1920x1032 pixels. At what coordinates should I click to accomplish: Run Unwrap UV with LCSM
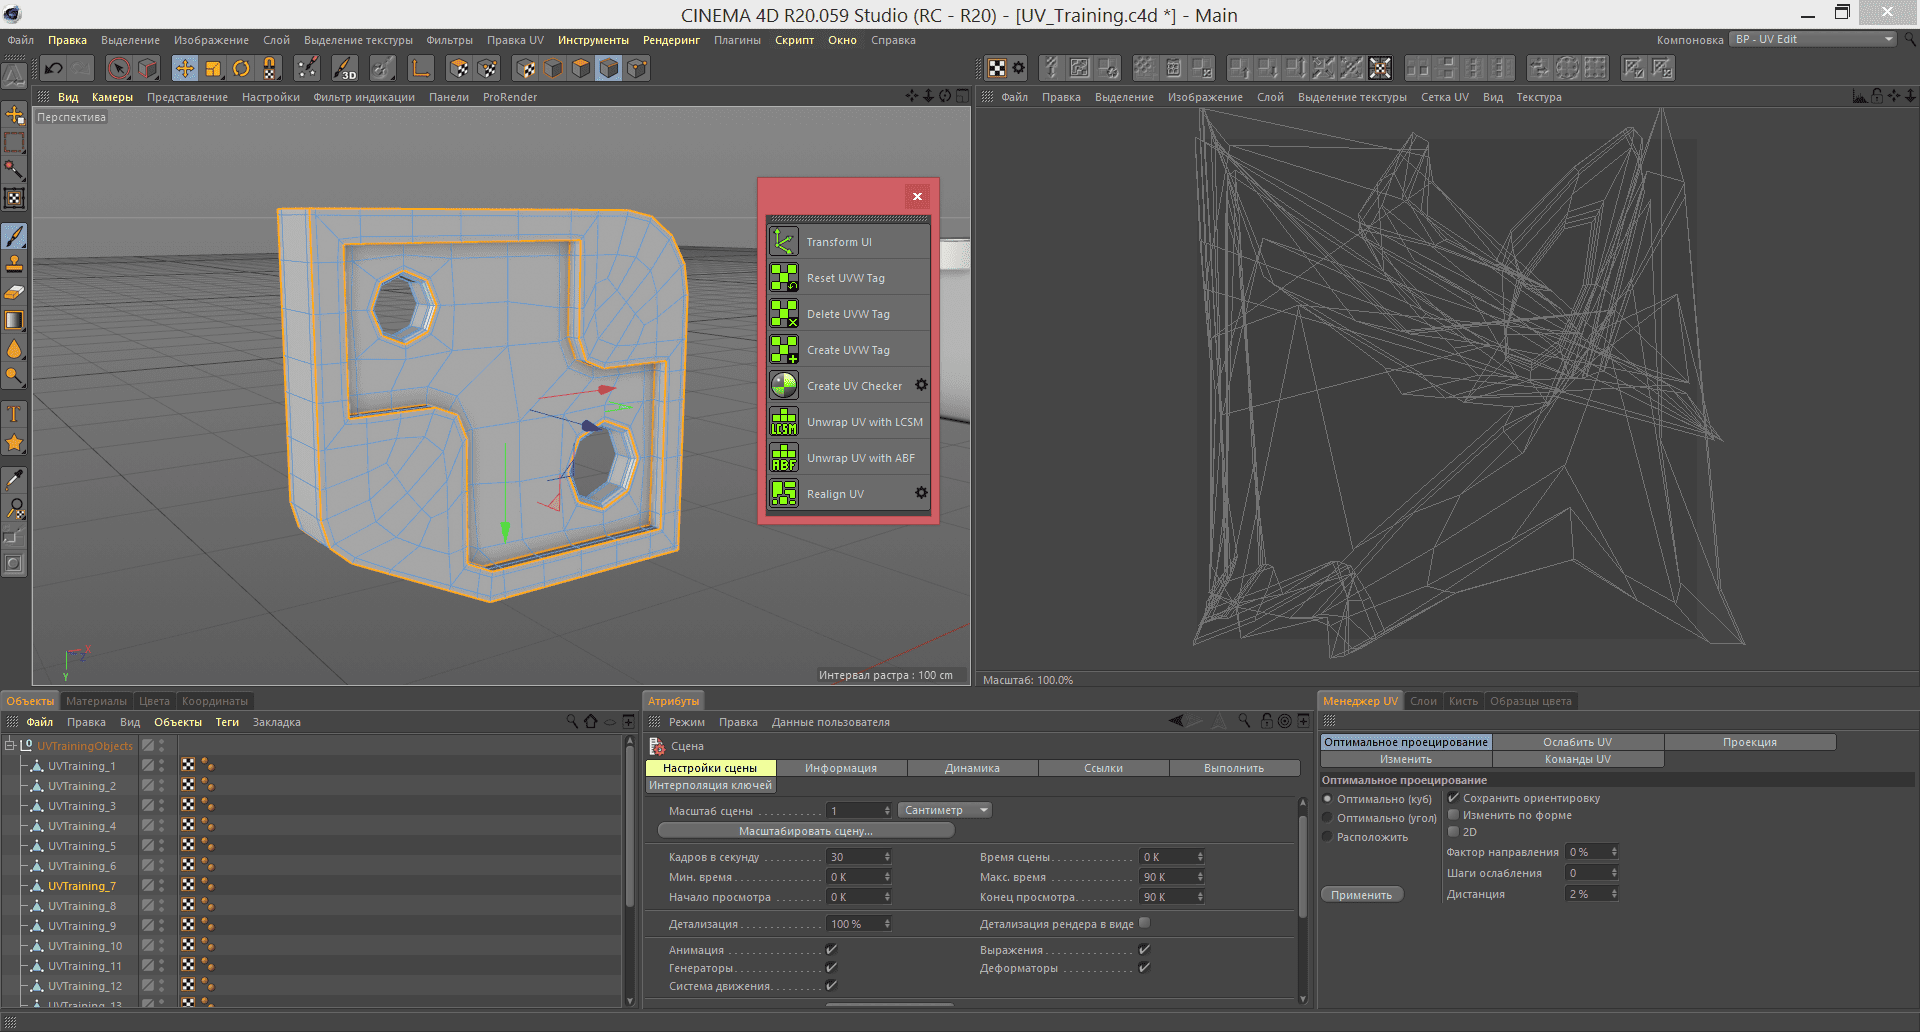coord(848,422)
